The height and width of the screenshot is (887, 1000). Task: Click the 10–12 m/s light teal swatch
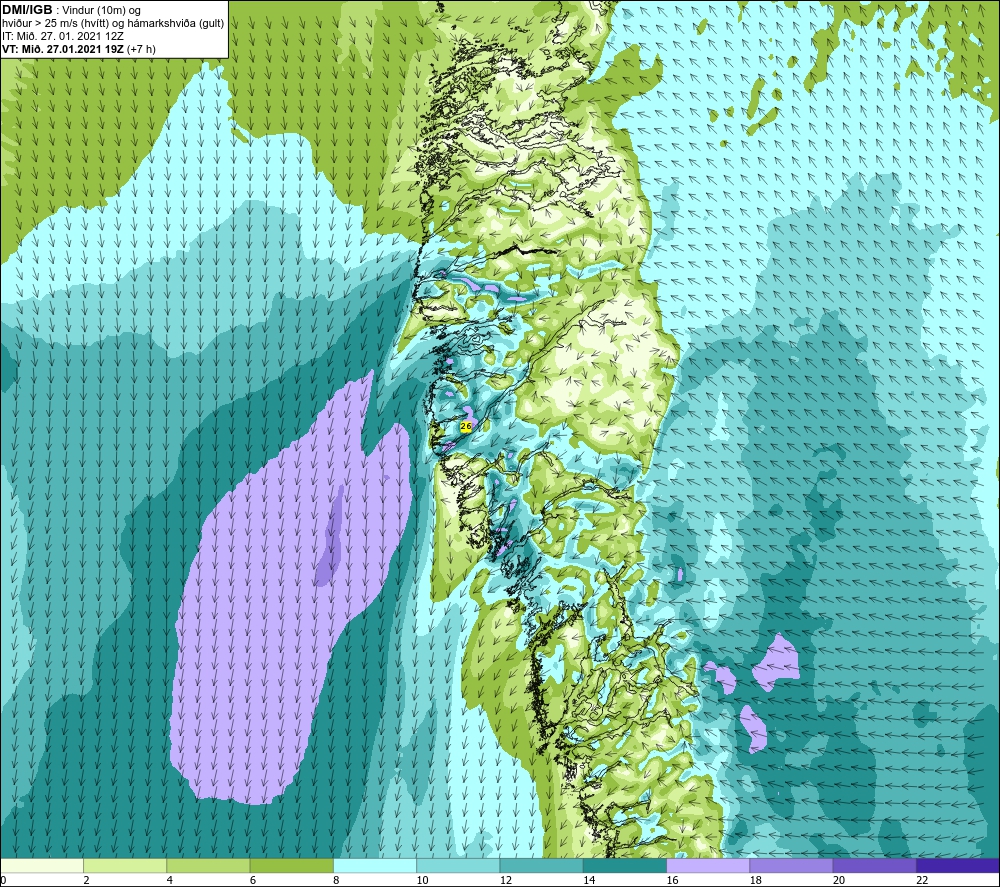pyautogui.click(x=458, y=865)
